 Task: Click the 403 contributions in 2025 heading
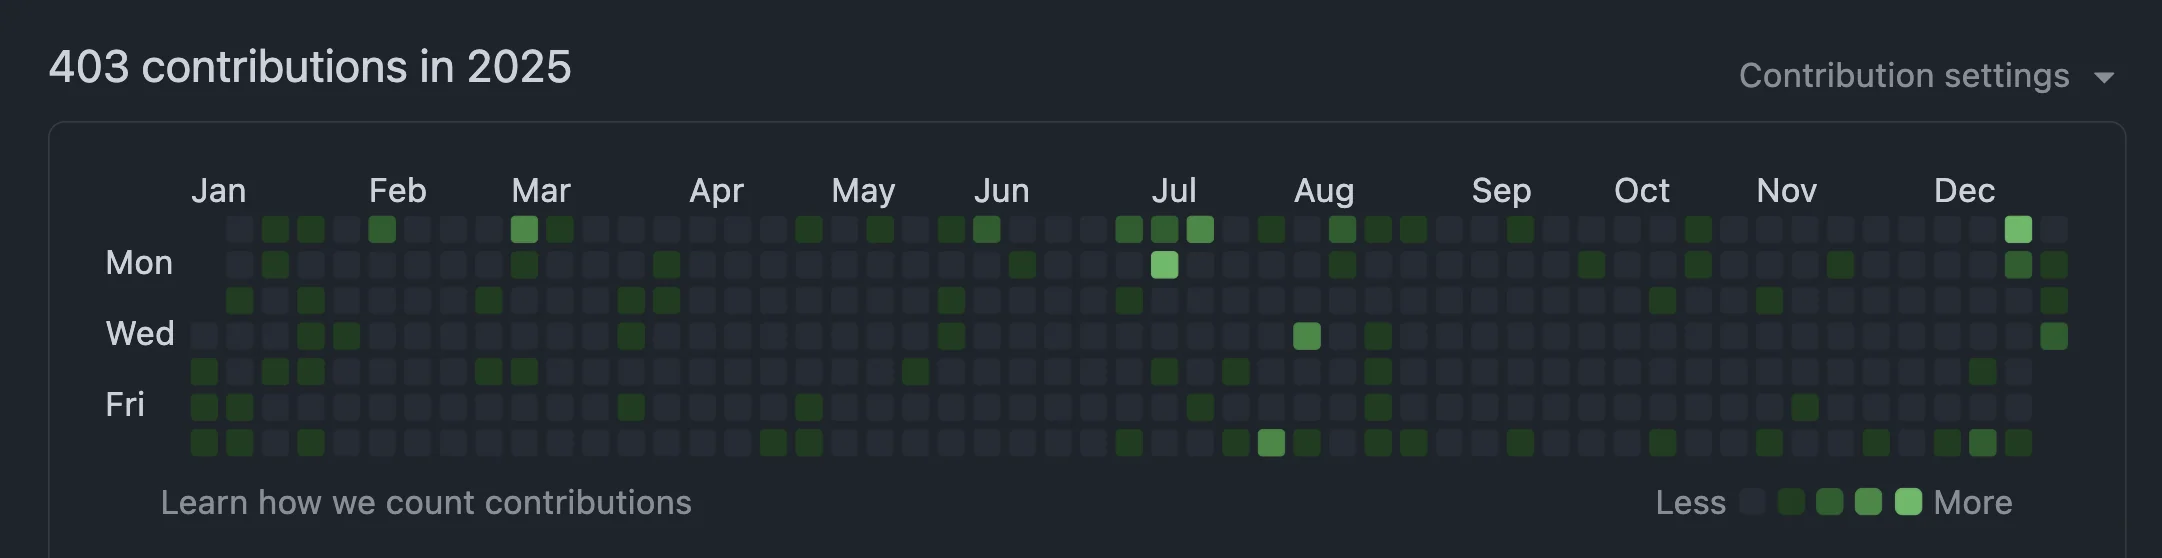tap(310, 67)
